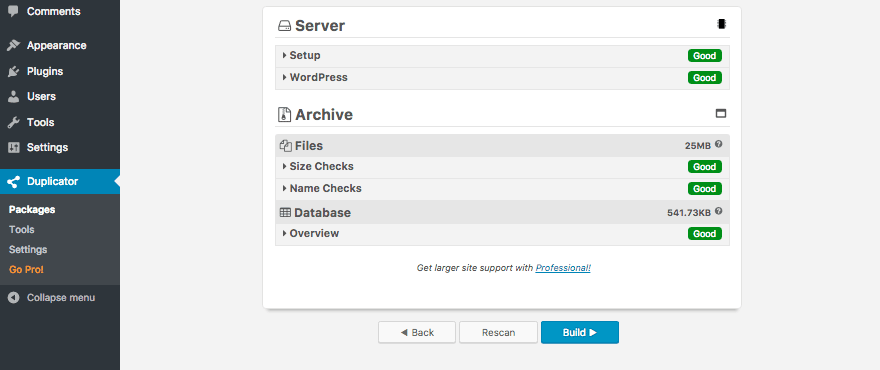Viewport: 880px width, 370px height.
Task: Click the Collapse menu arrow icon
Action: click(13, 298)
